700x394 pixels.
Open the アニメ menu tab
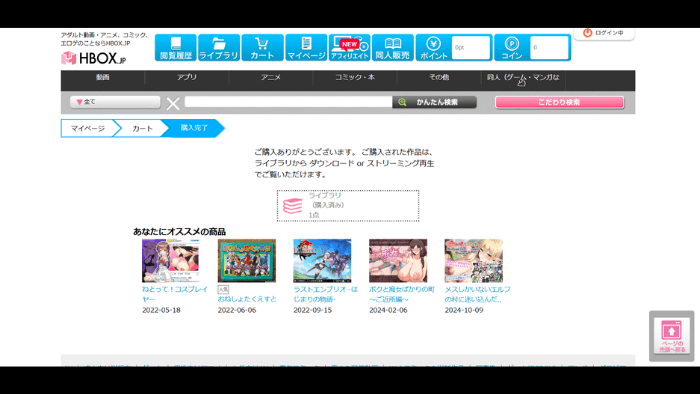pyautogui.click(x=271, y=77)
